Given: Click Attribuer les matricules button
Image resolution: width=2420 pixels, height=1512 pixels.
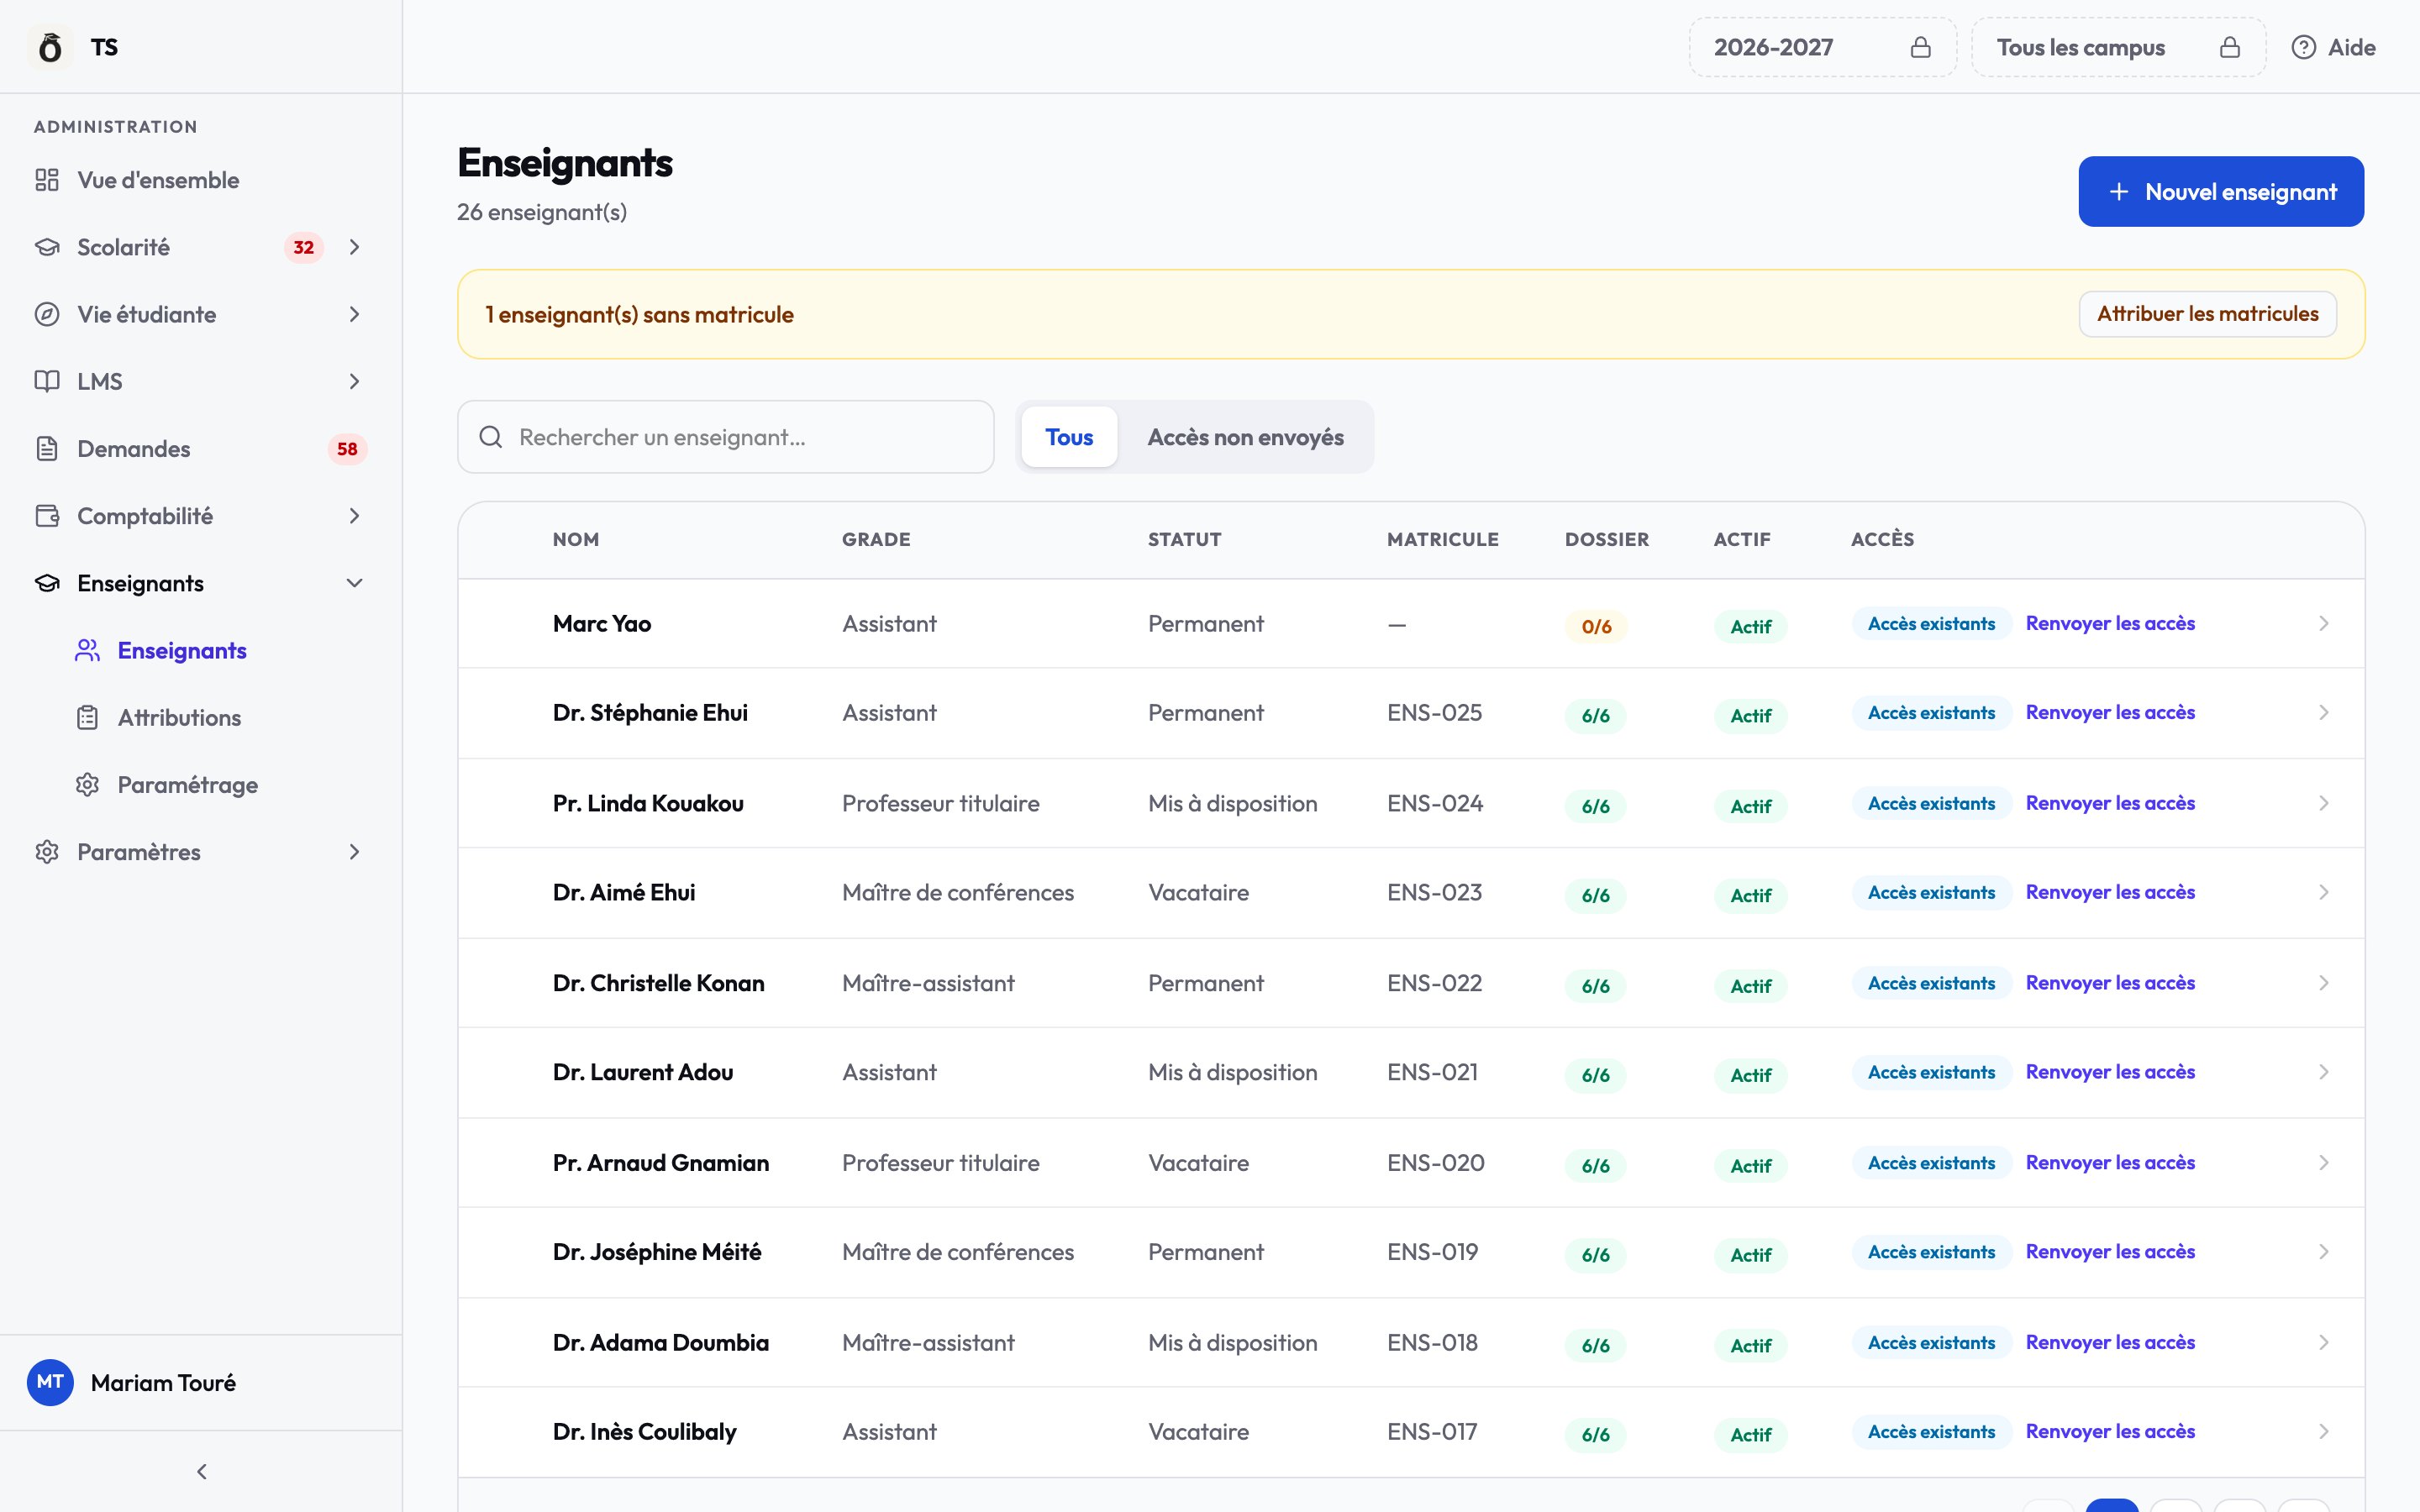Looking at the screenshot, I should coord(2207,314).
